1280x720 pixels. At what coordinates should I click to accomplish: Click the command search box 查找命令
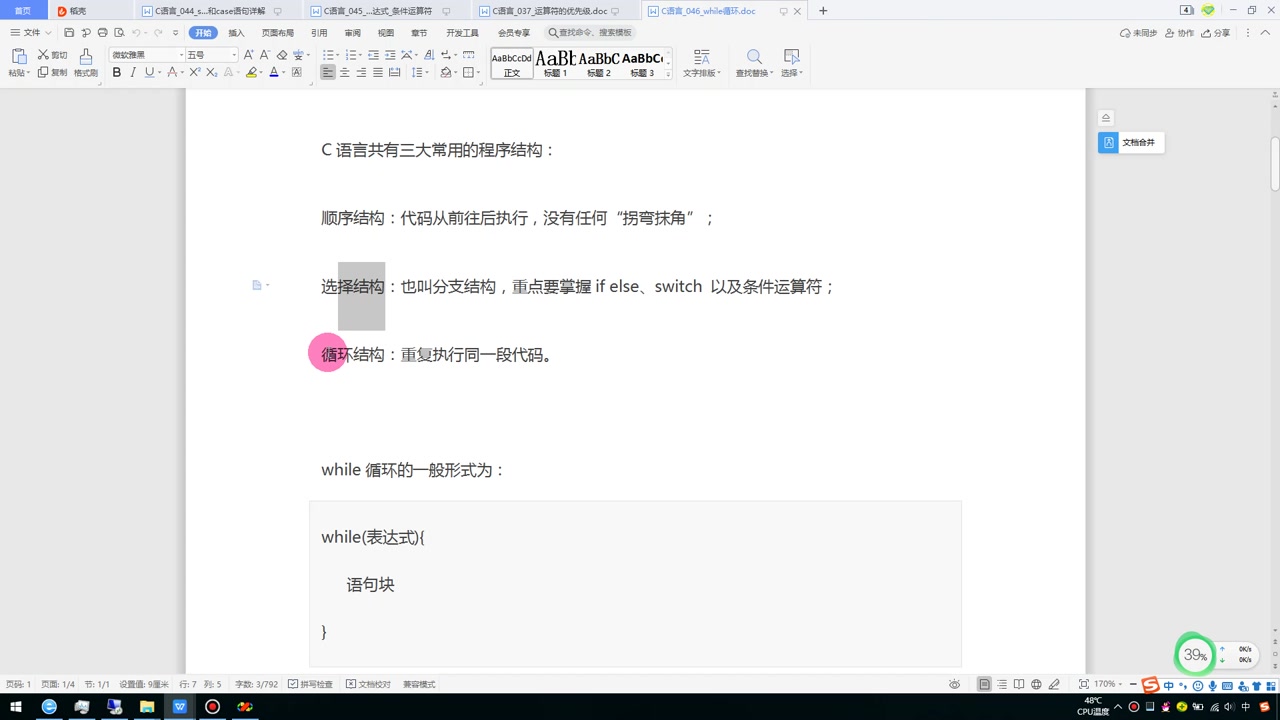click(590, 33)
